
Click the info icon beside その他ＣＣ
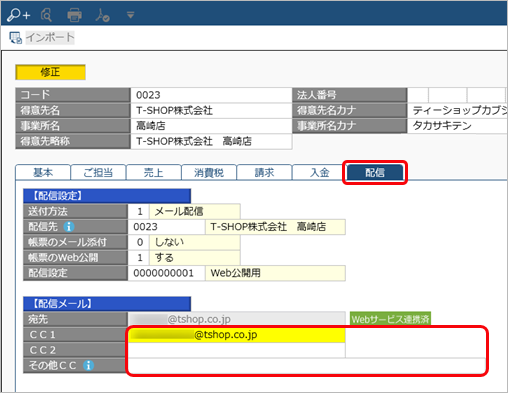tap(88, 366)
